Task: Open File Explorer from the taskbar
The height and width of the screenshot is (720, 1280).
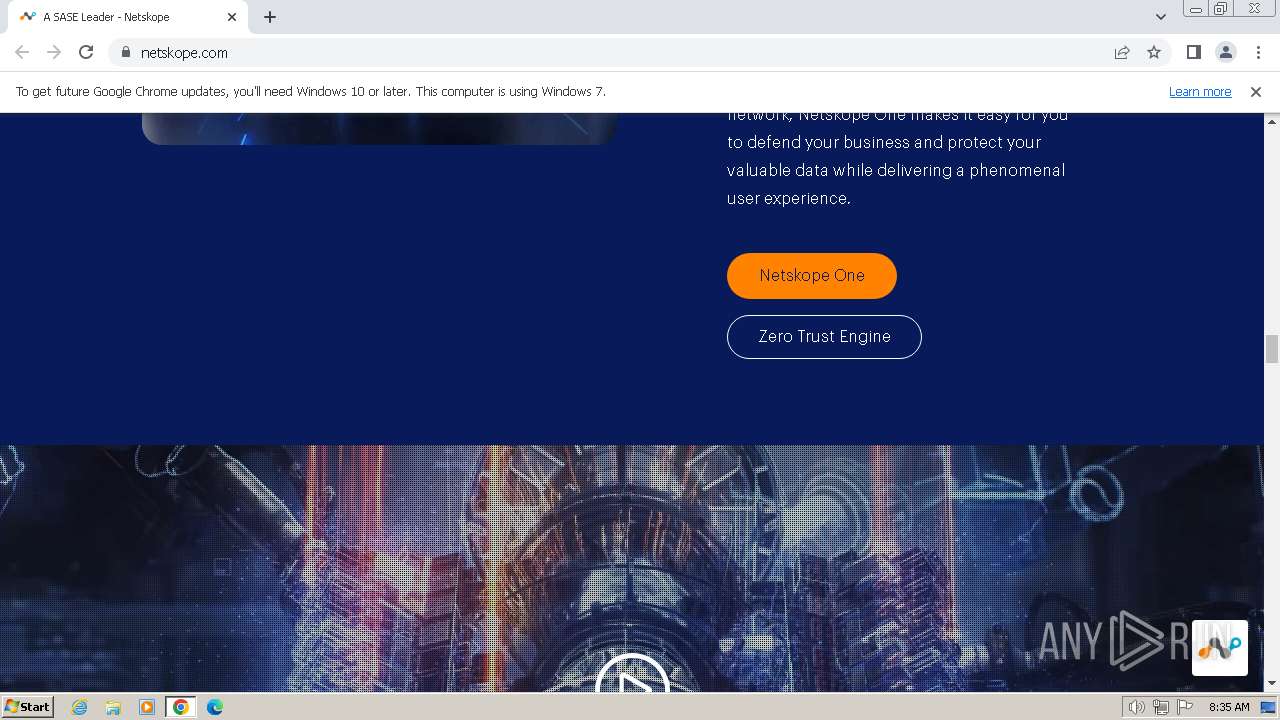Action: (x=113, y=707)
